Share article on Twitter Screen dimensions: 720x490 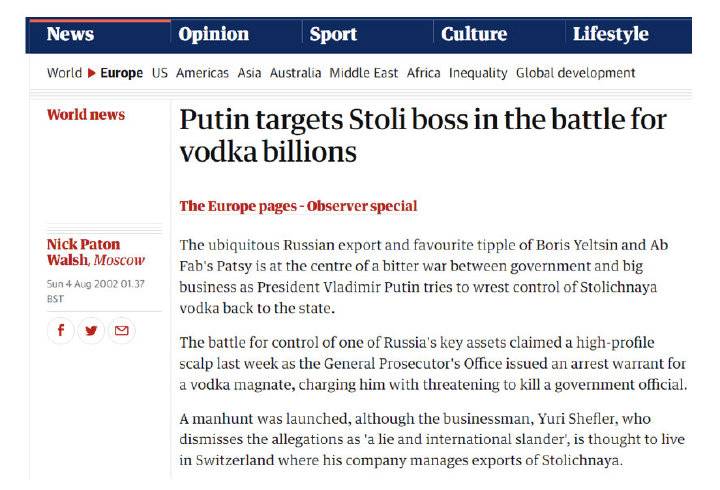[91, 330]
